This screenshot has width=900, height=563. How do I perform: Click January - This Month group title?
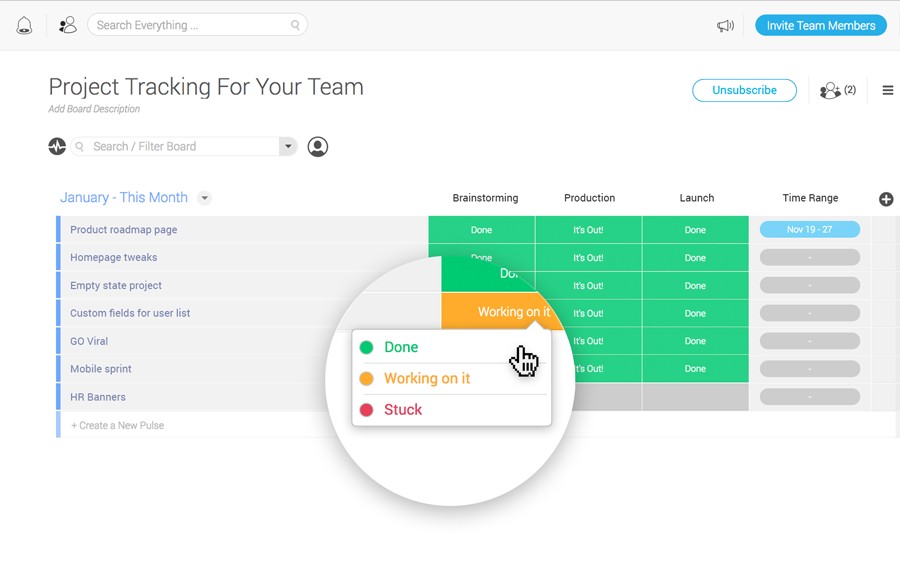coord(124,197)
